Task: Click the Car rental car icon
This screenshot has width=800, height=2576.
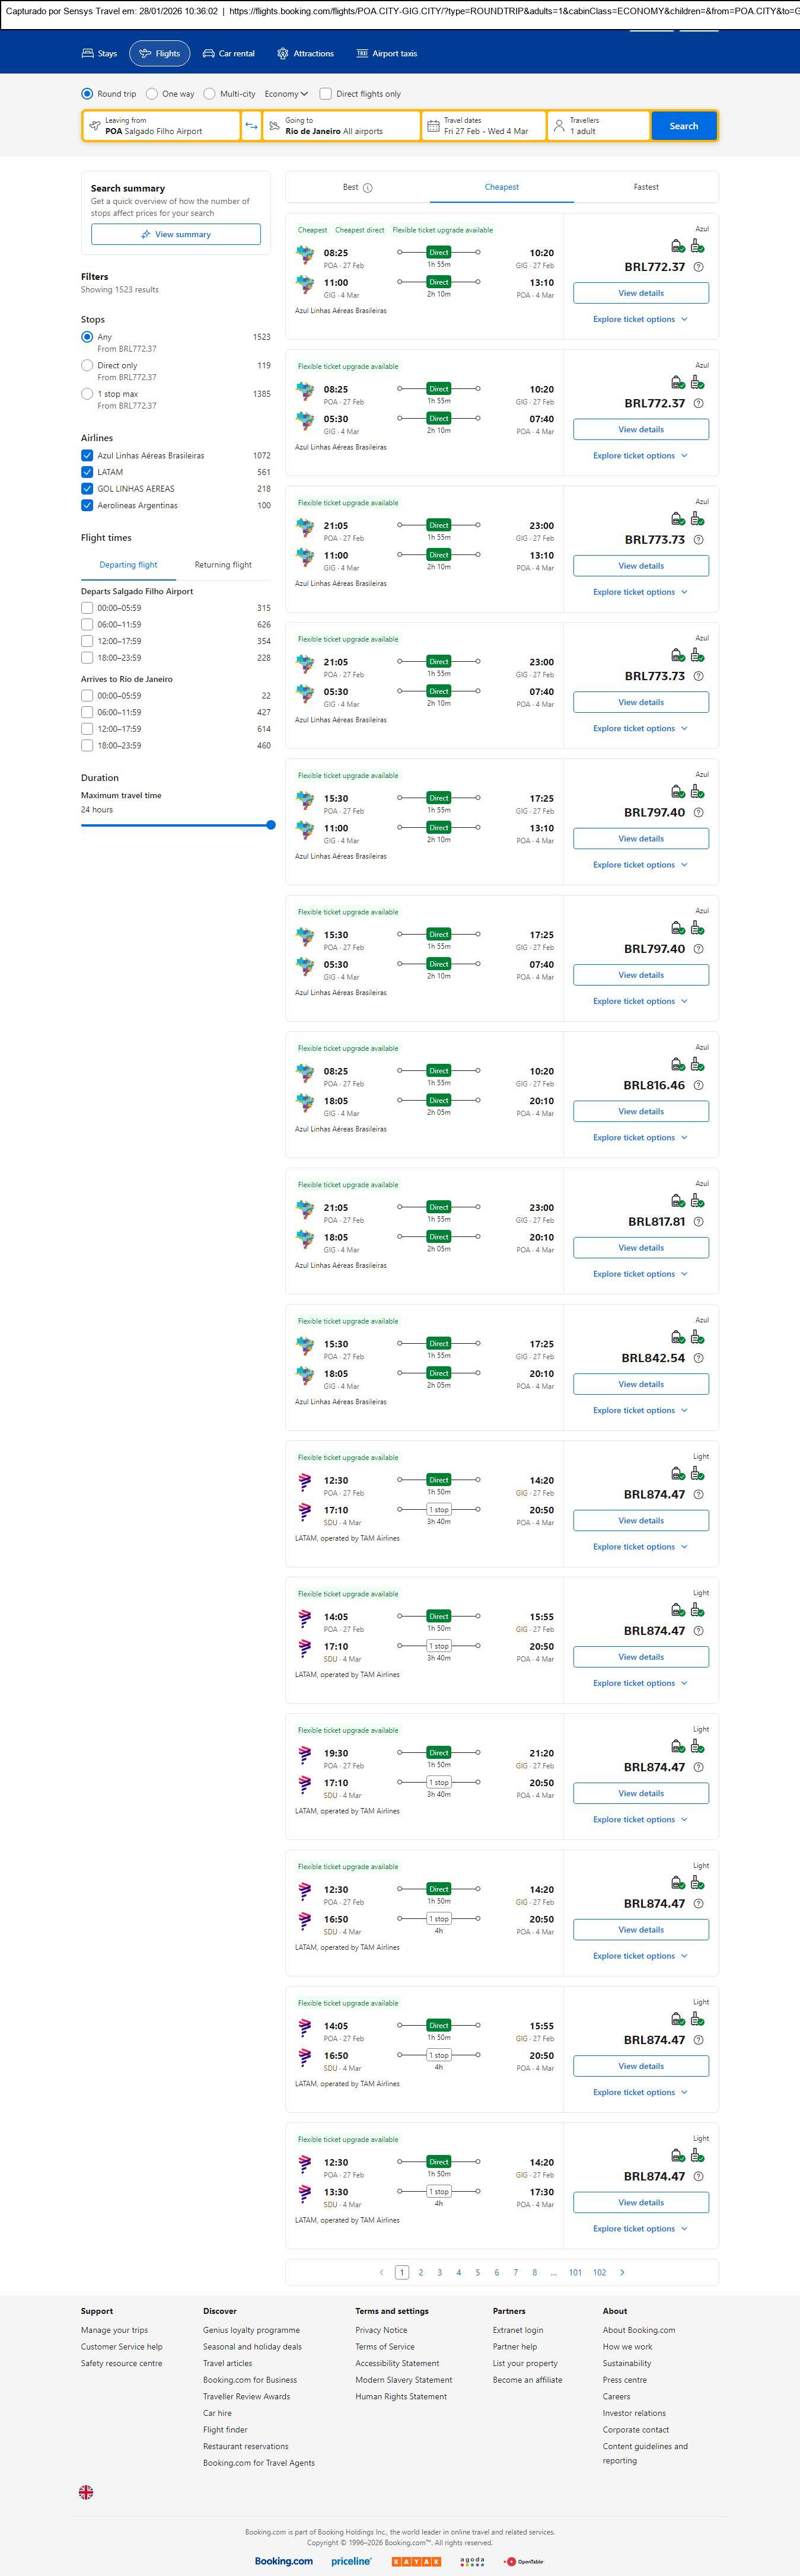Action: click(x=209, y=54)
